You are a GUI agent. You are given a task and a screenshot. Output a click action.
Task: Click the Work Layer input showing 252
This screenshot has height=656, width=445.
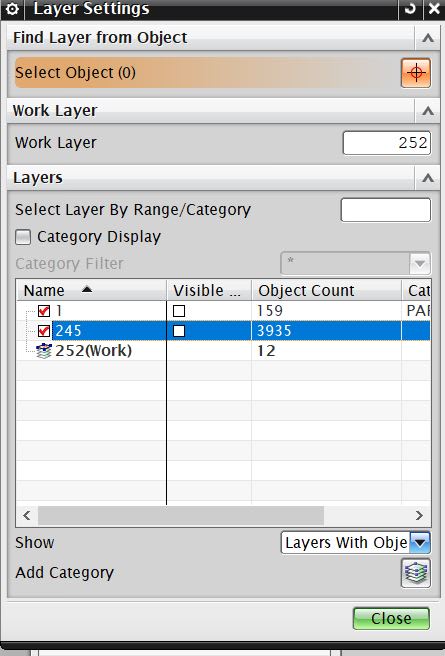click(x=386, y=143)
